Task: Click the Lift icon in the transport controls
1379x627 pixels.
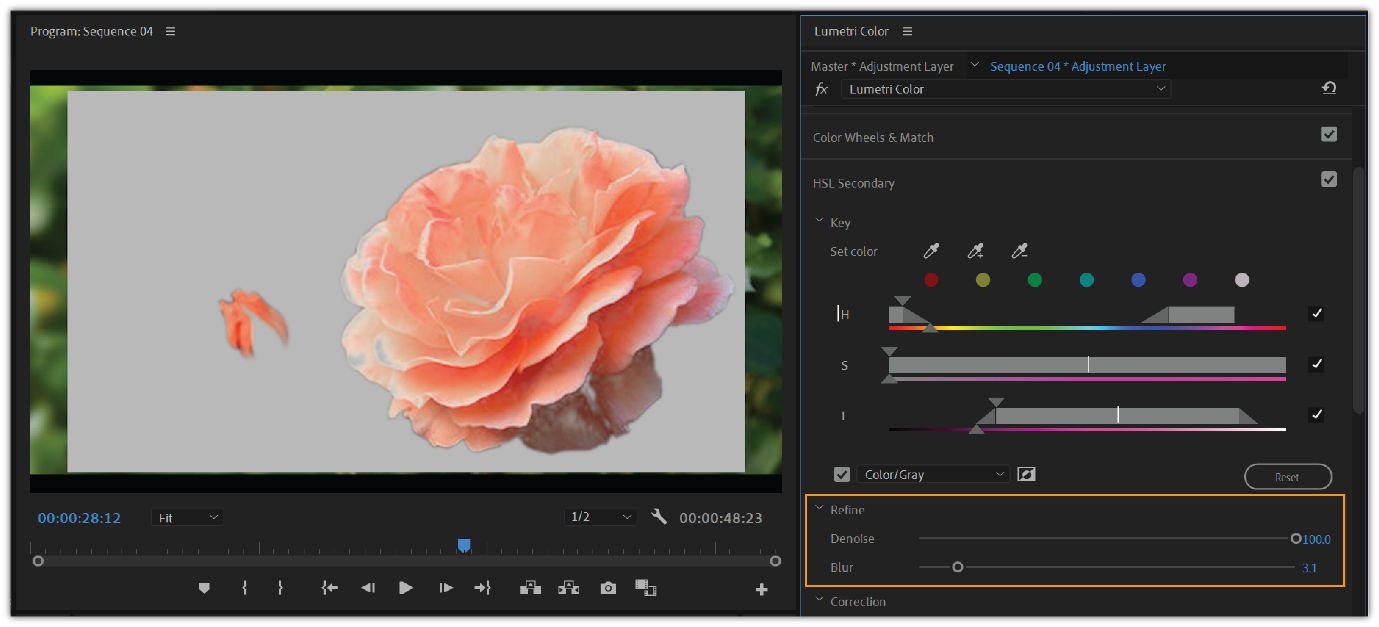Action: point(529,588)
